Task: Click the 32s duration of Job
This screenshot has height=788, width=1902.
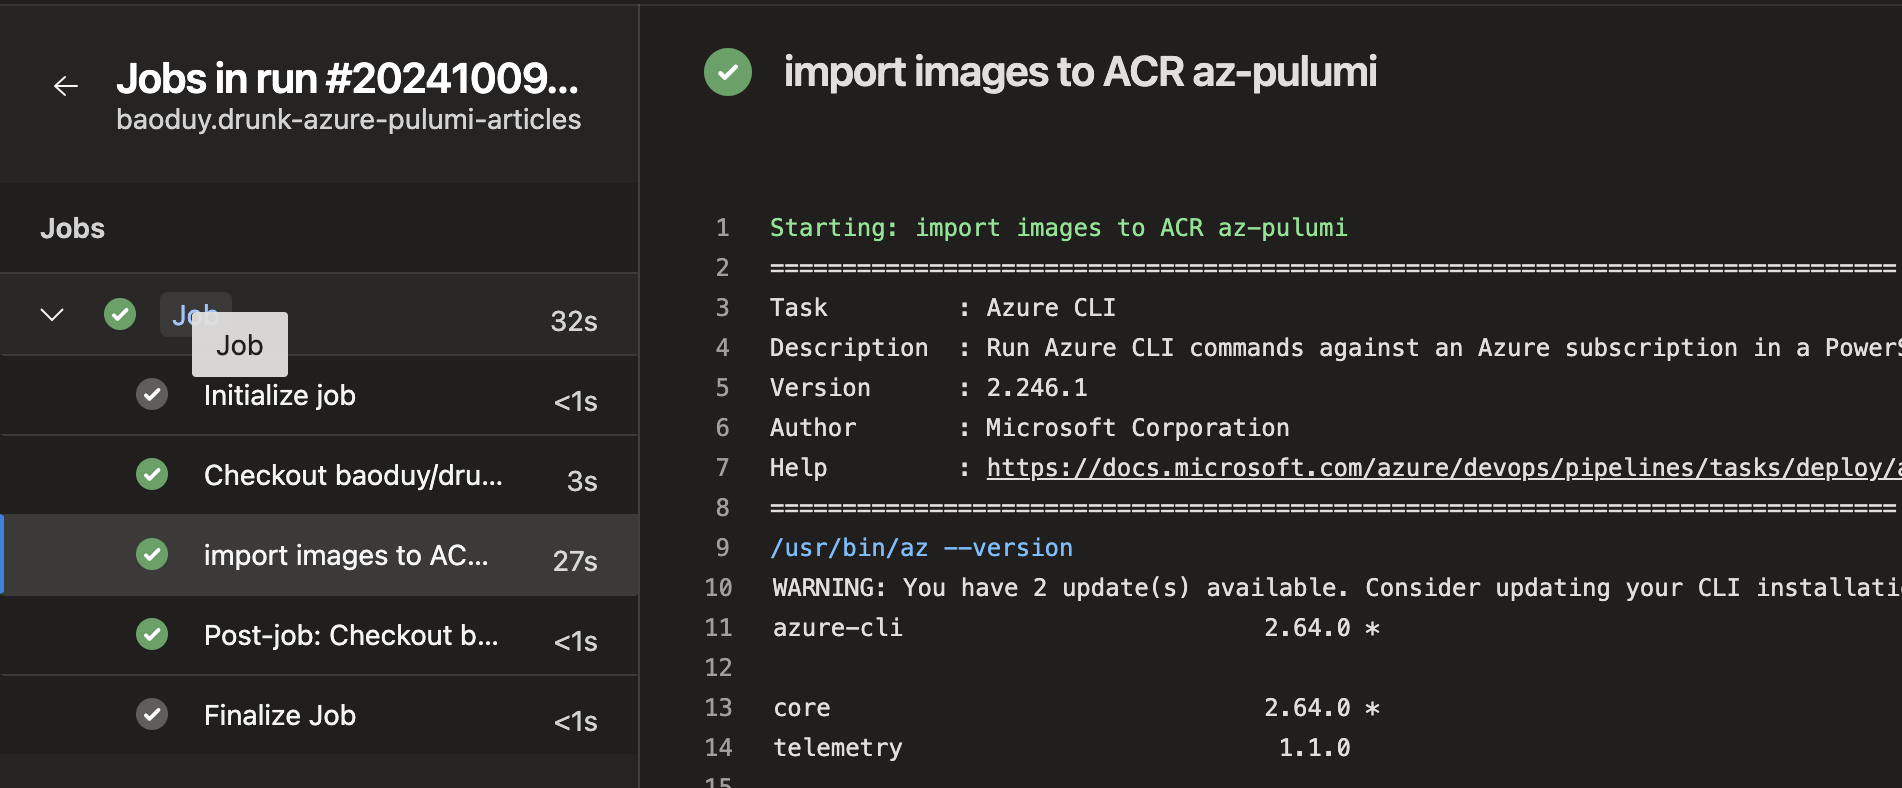Action: 574,321
